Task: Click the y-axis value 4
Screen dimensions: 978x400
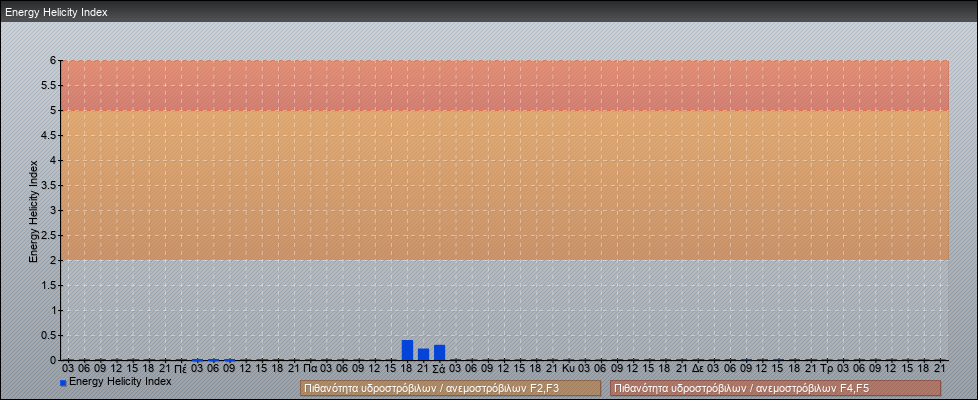Action: click(54, 160)
